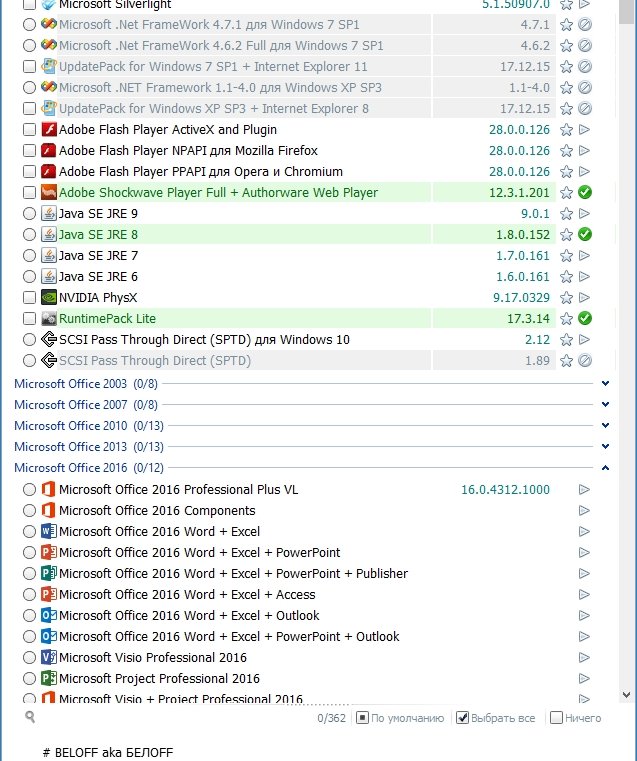
Task: Click play arrow for Java SE JRE 6
Action: [585, 277]
